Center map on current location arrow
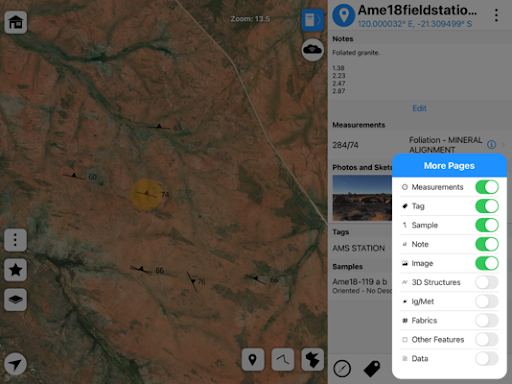 [x=16, y=364]
